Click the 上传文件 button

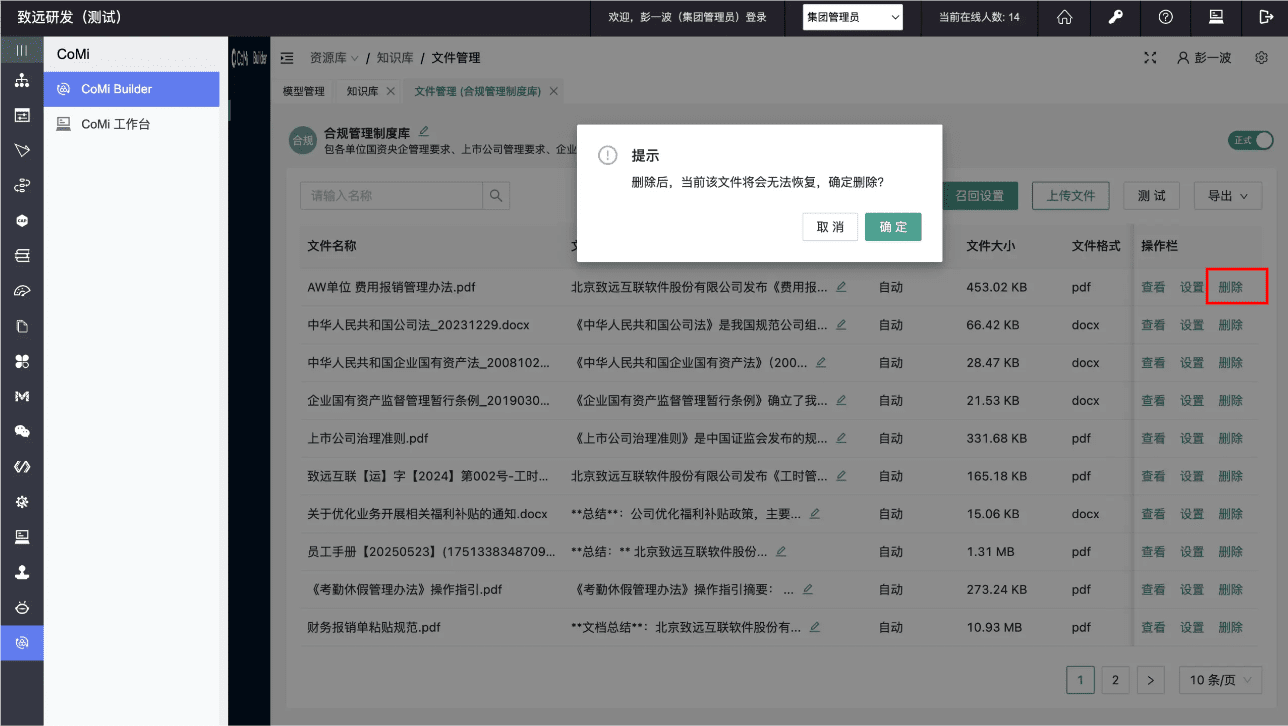[x=1071, y=196]
